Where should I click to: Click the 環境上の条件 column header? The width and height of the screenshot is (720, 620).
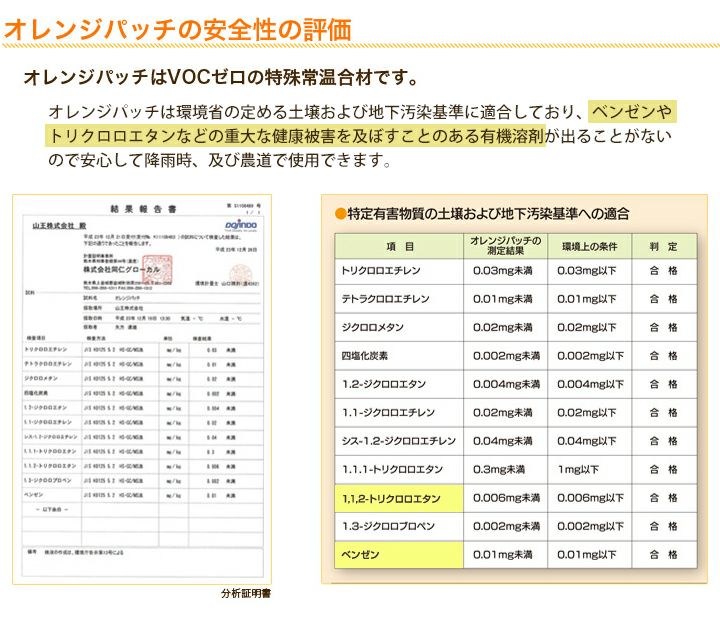591,247
